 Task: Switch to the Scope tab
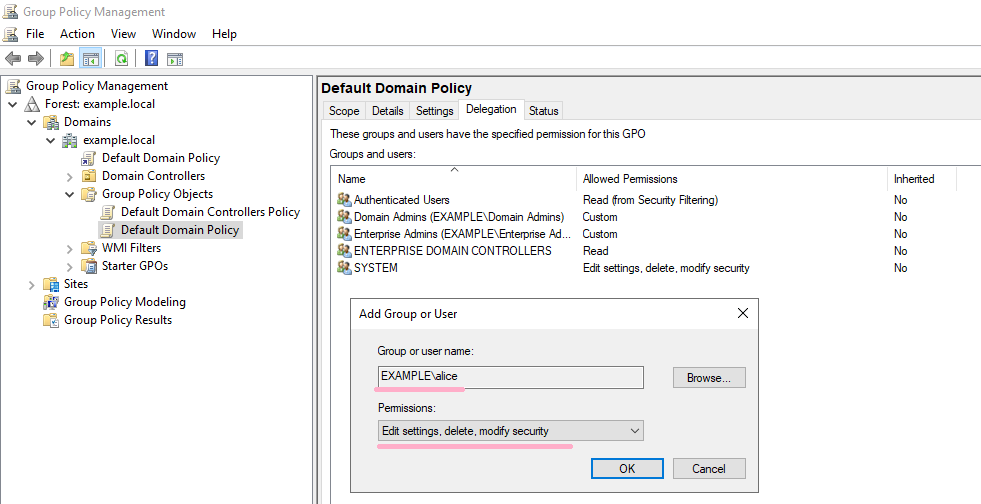click(344, 111)
